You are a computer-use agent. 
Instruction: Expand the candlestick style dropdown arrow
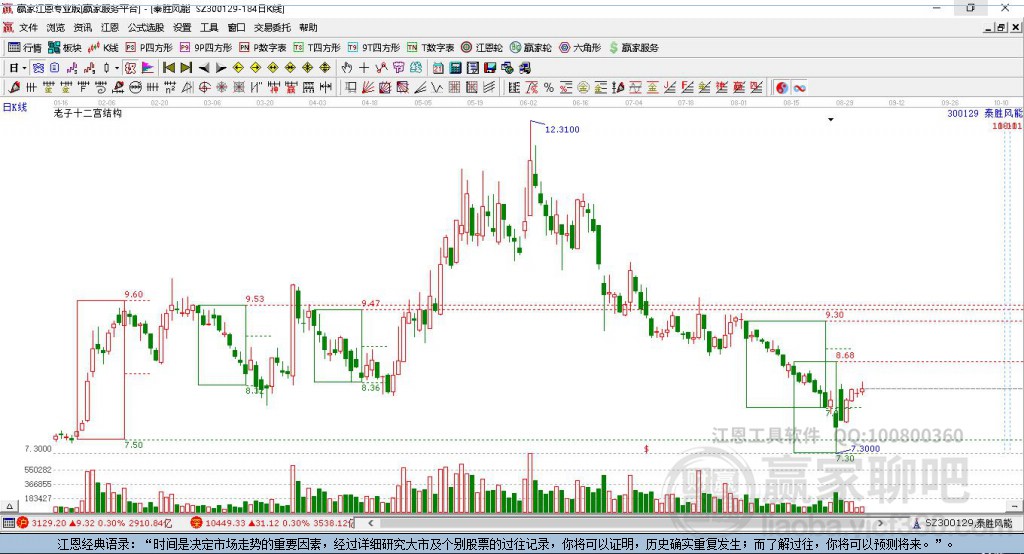(x=117, y=68)
